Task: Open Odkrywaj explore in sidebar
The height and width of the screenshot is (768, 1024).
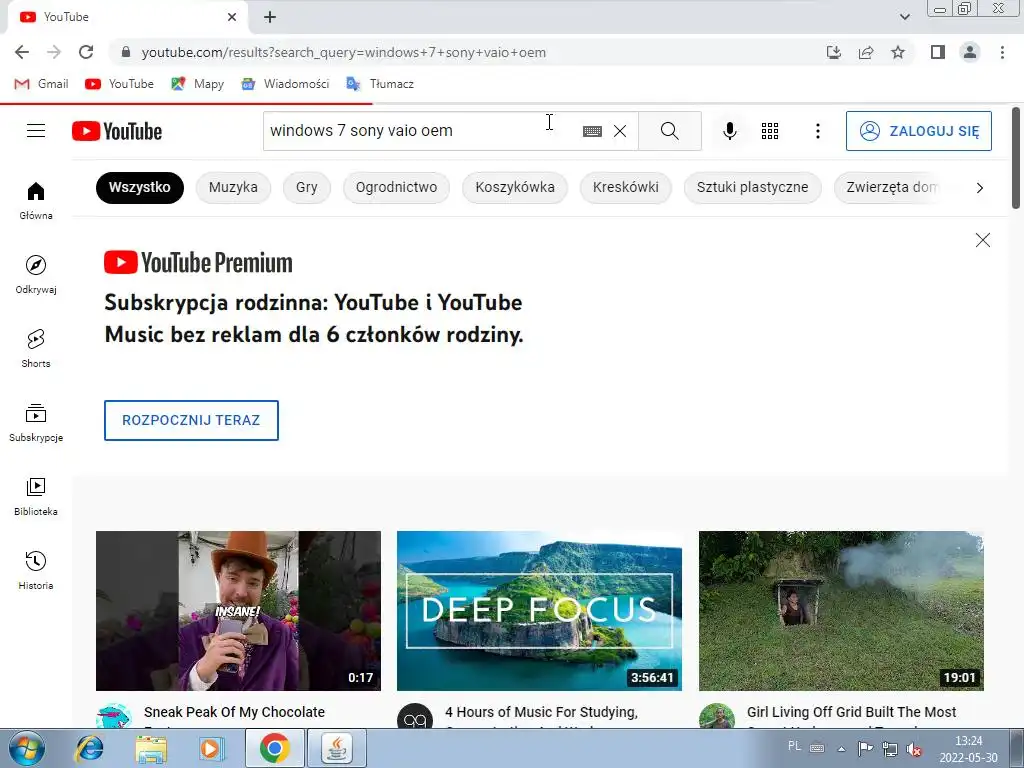Action: (36, 275)
